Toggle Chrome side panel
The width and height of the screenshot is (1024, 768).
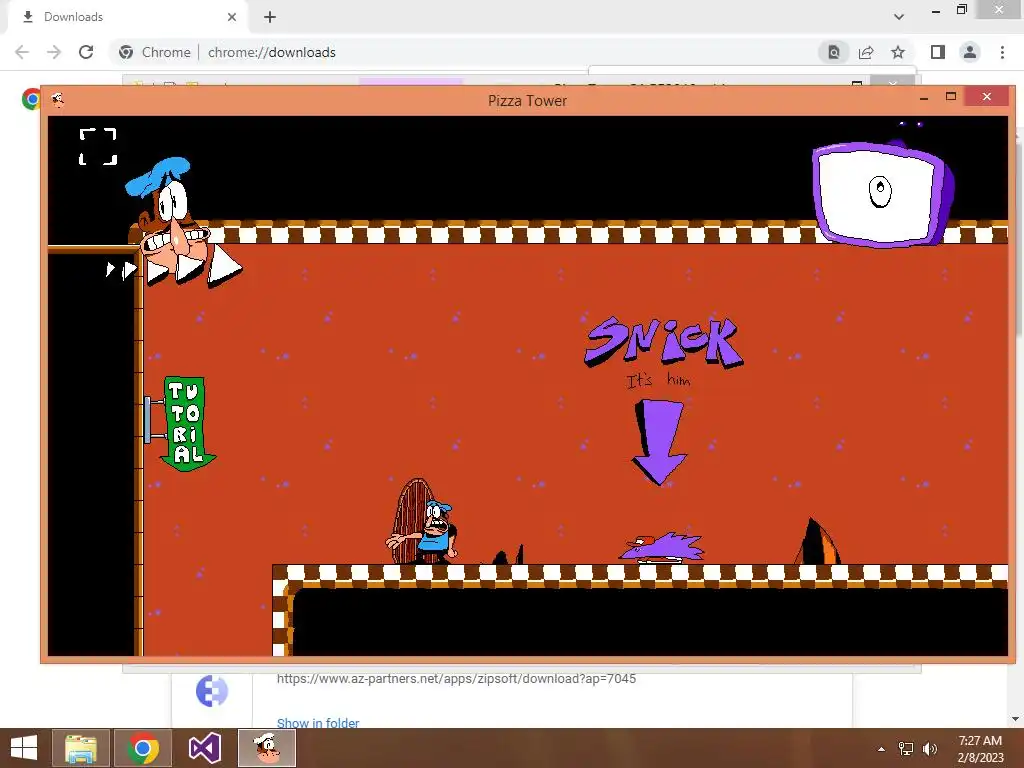pos(938,52)
